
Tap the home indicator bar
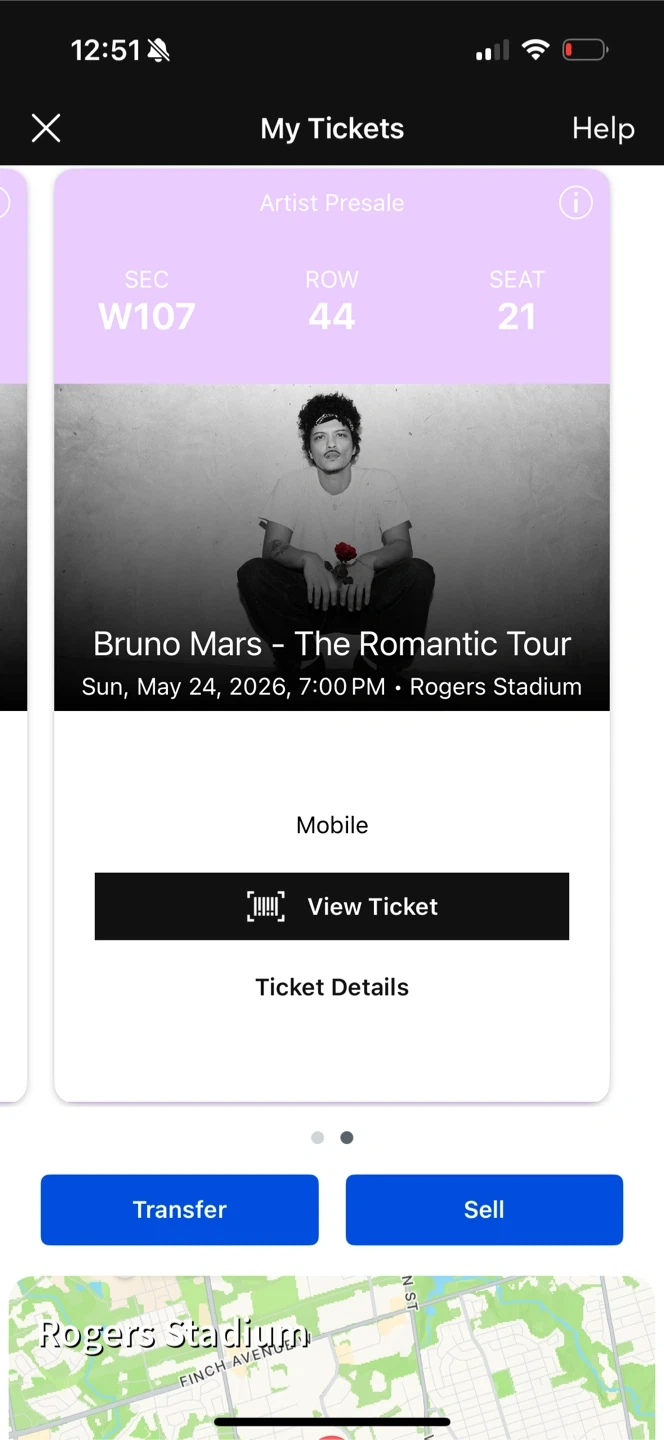pos(332,1421)
